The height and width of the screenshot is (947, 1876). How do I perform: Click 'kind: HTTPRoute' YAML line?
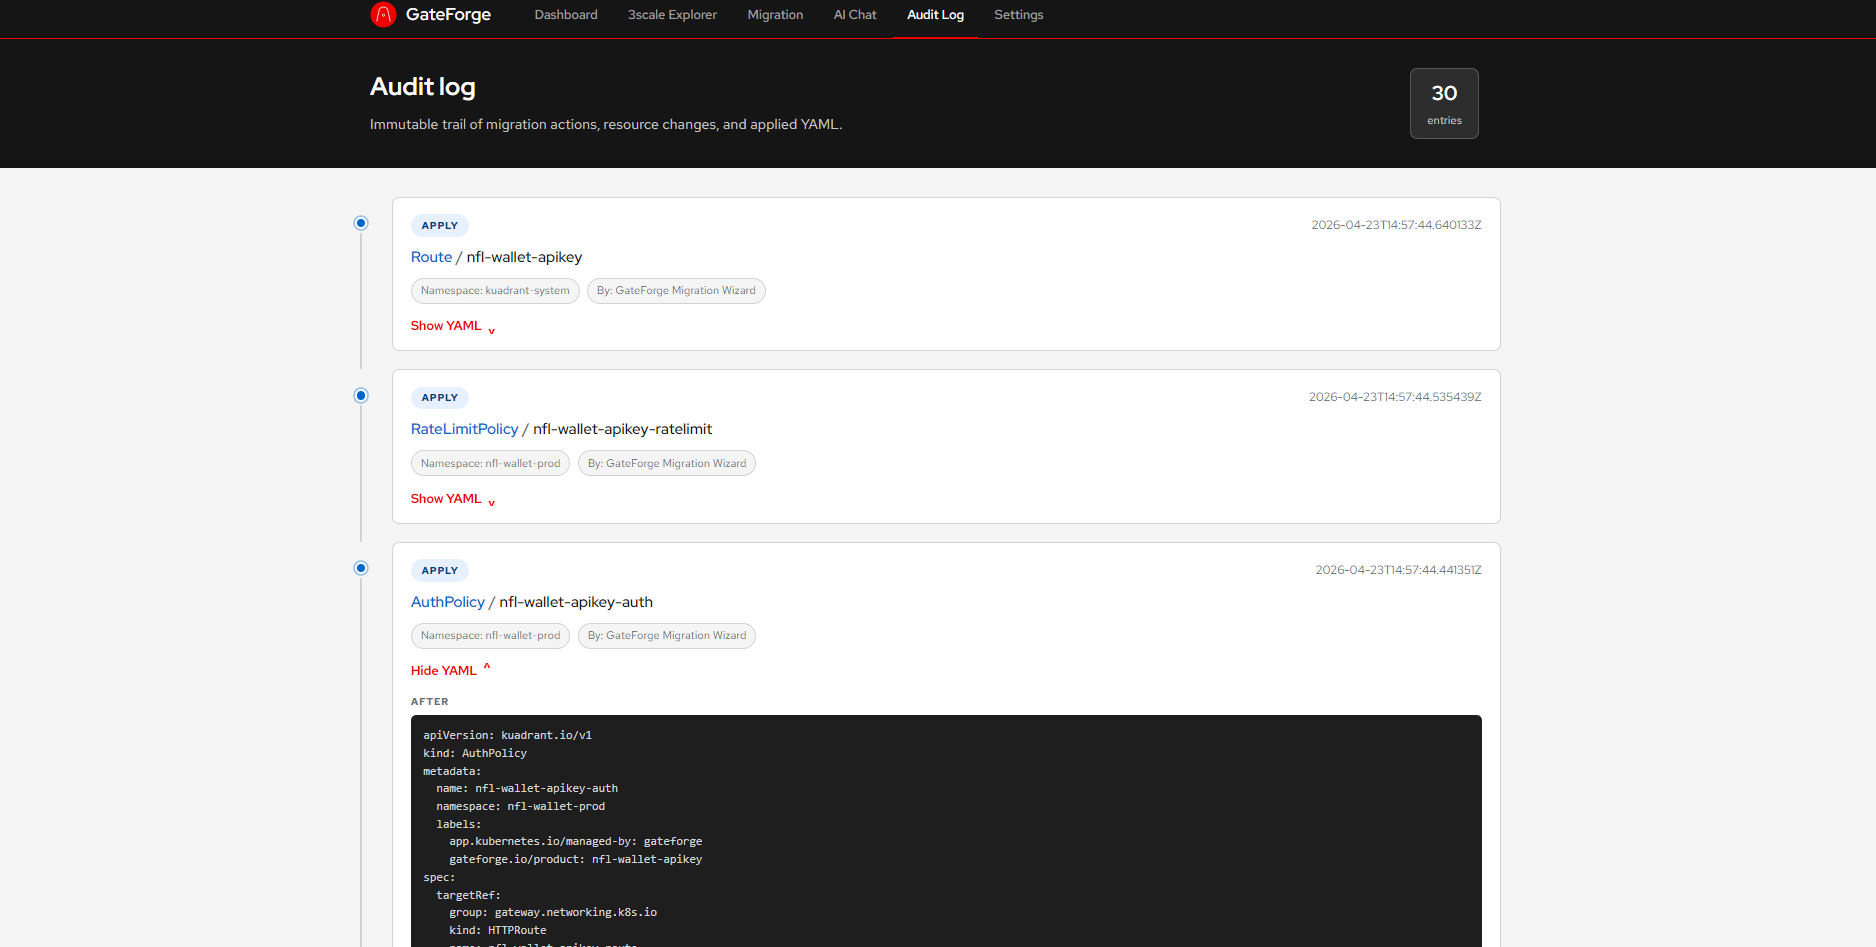498,930
